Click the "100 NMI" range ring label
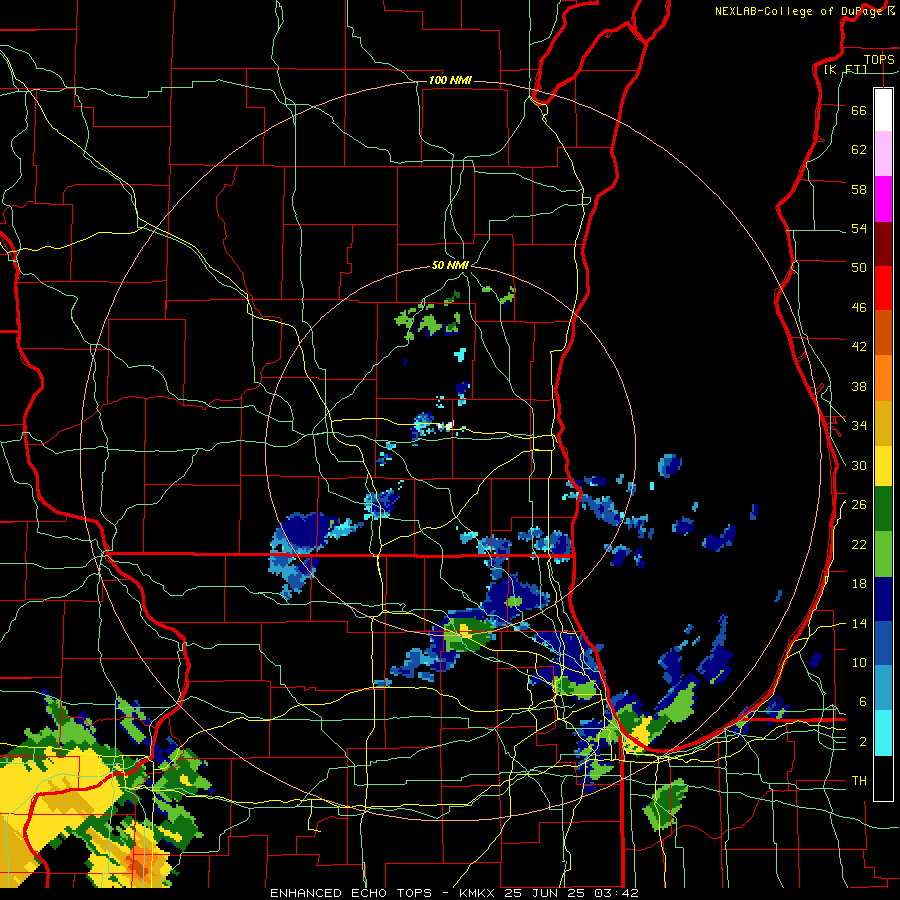 pos(451,80)
